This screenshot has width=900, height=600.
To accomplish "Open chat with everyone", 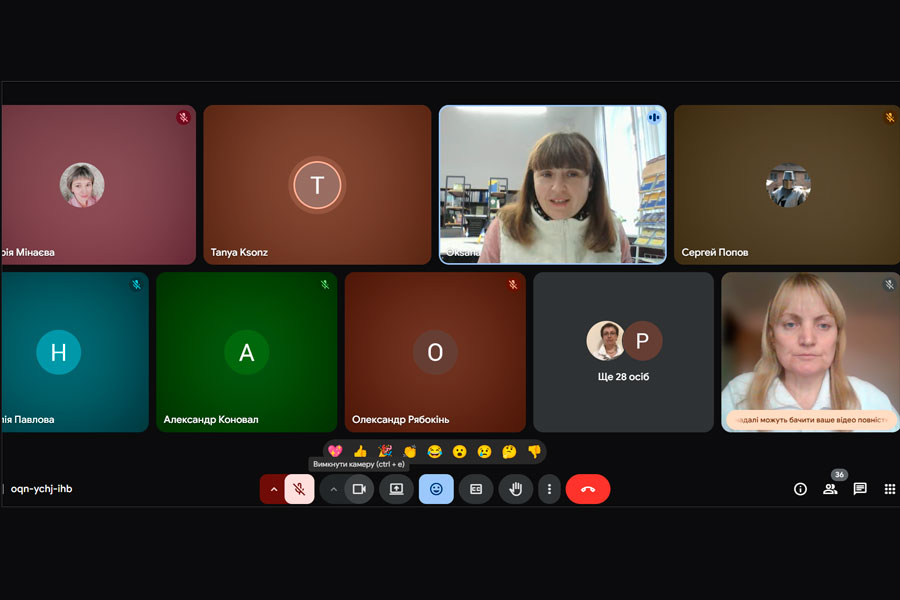I will click(860, 489).
